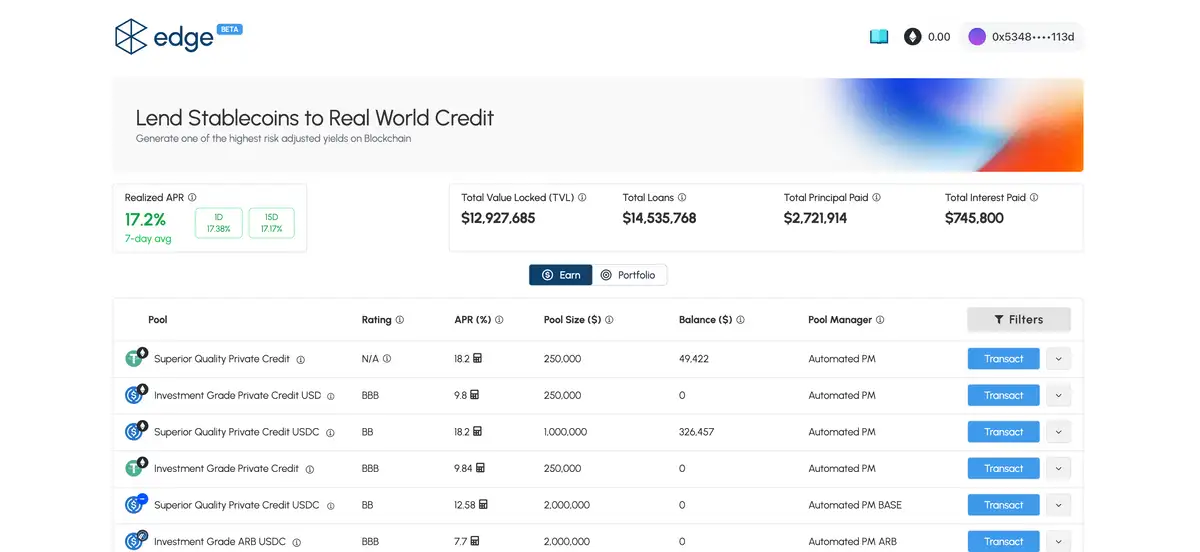Open the documentation book icon
The height and width of the screenshot is (552, 1200).
pyautogui.click(x=879, y=37)
